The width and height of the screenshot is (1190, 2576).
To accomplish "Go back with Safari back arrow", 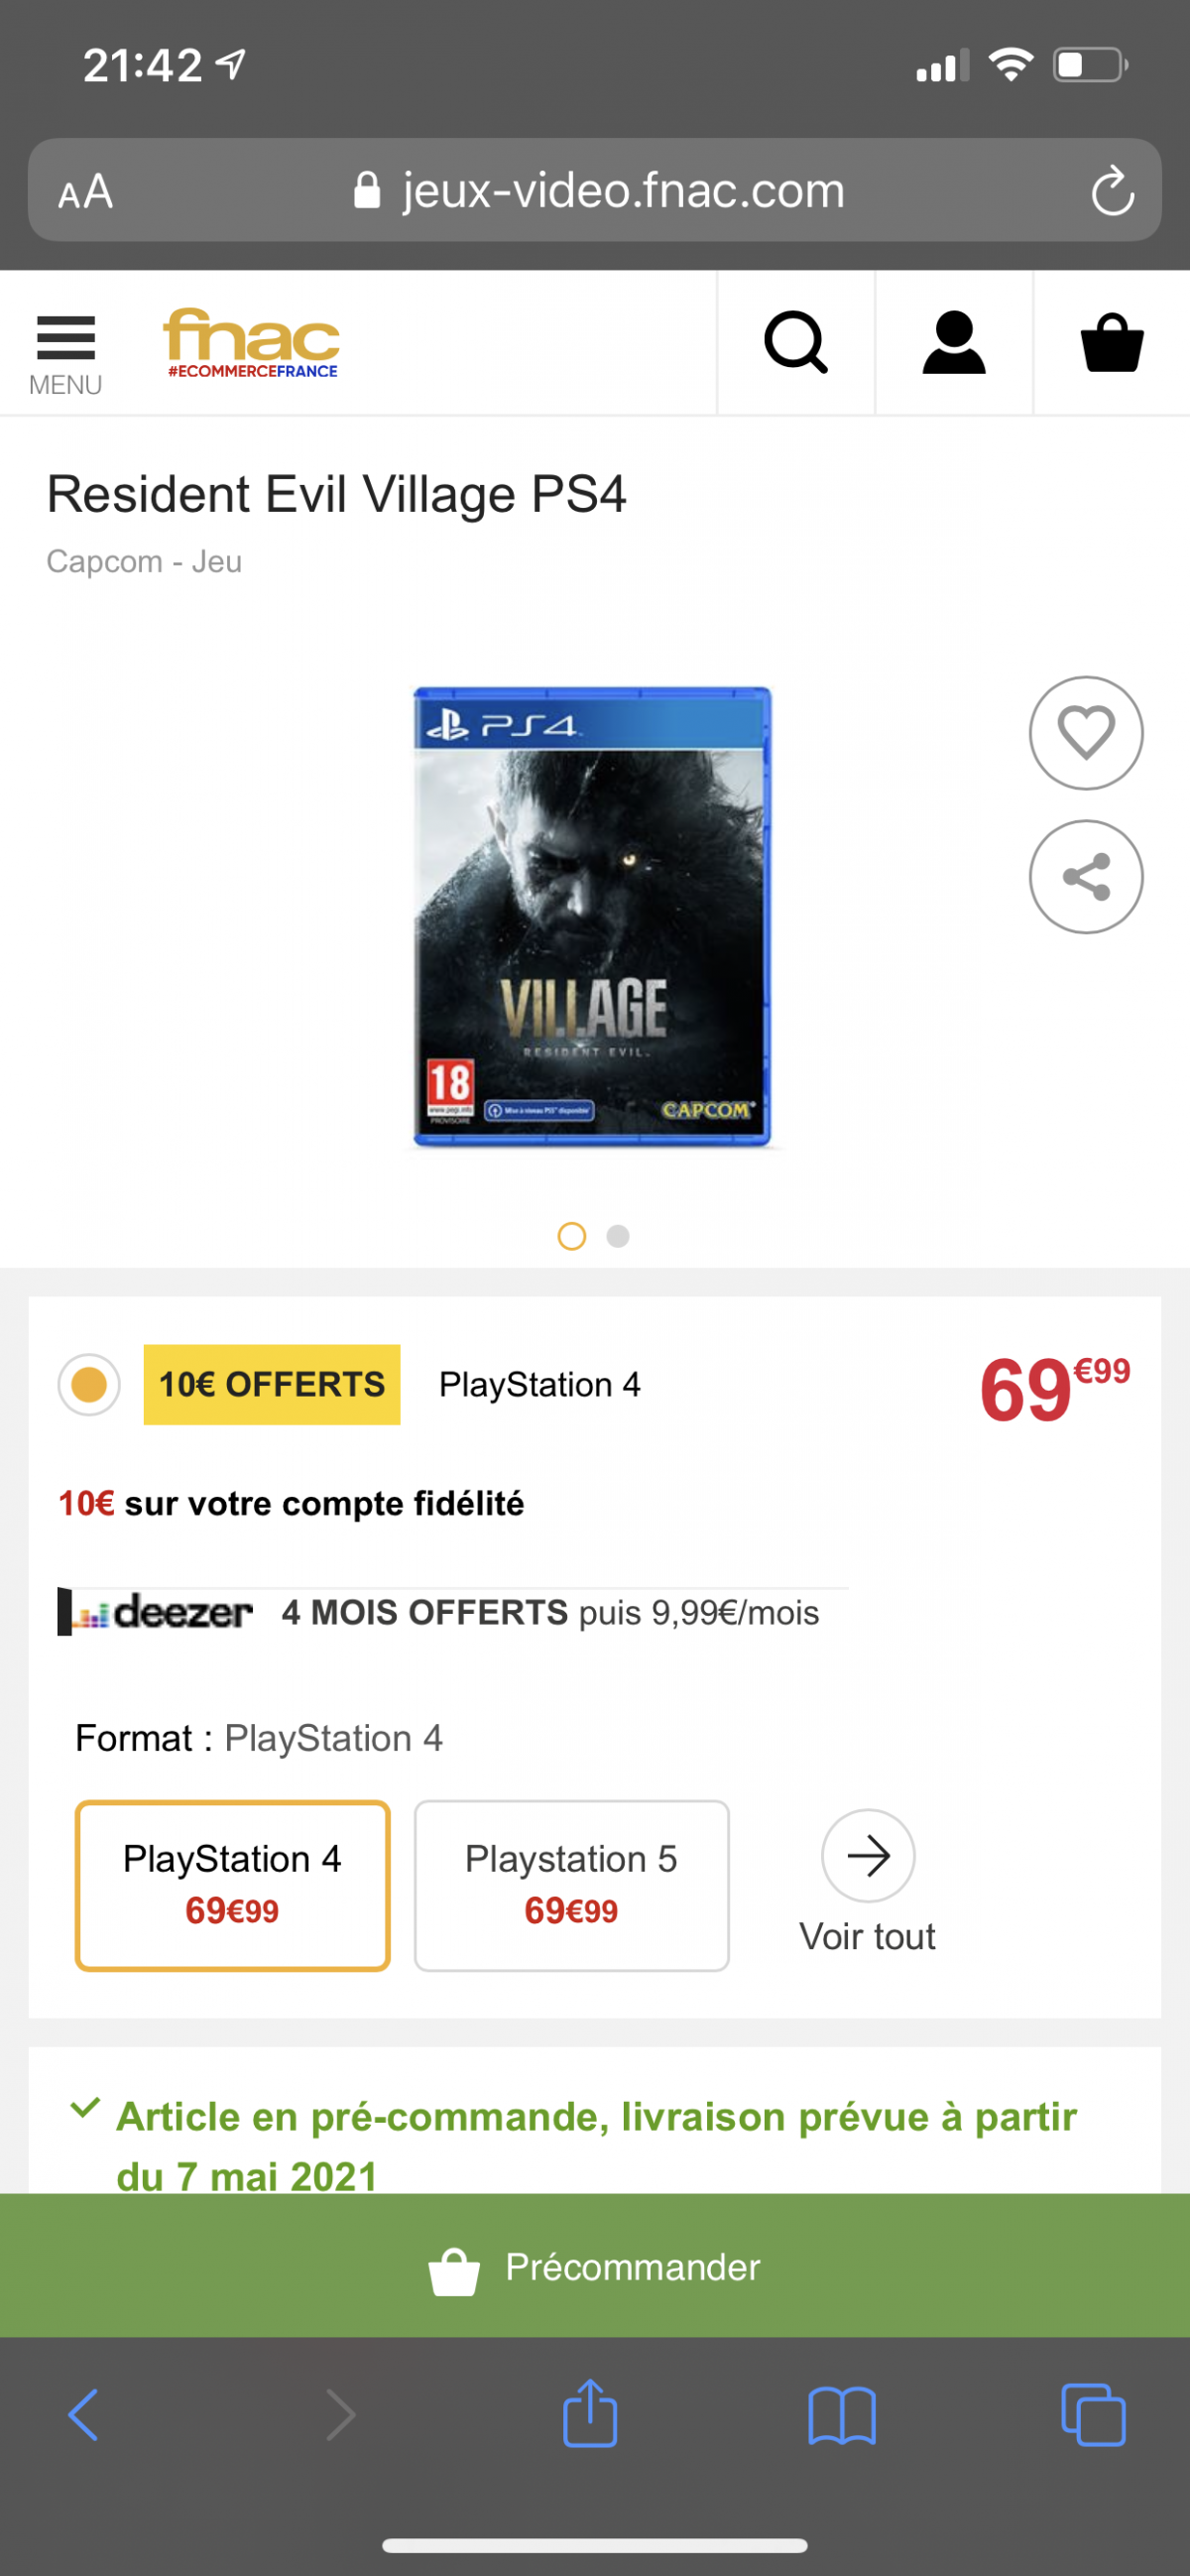I will pyautogui.click(x=84, y=2414).
